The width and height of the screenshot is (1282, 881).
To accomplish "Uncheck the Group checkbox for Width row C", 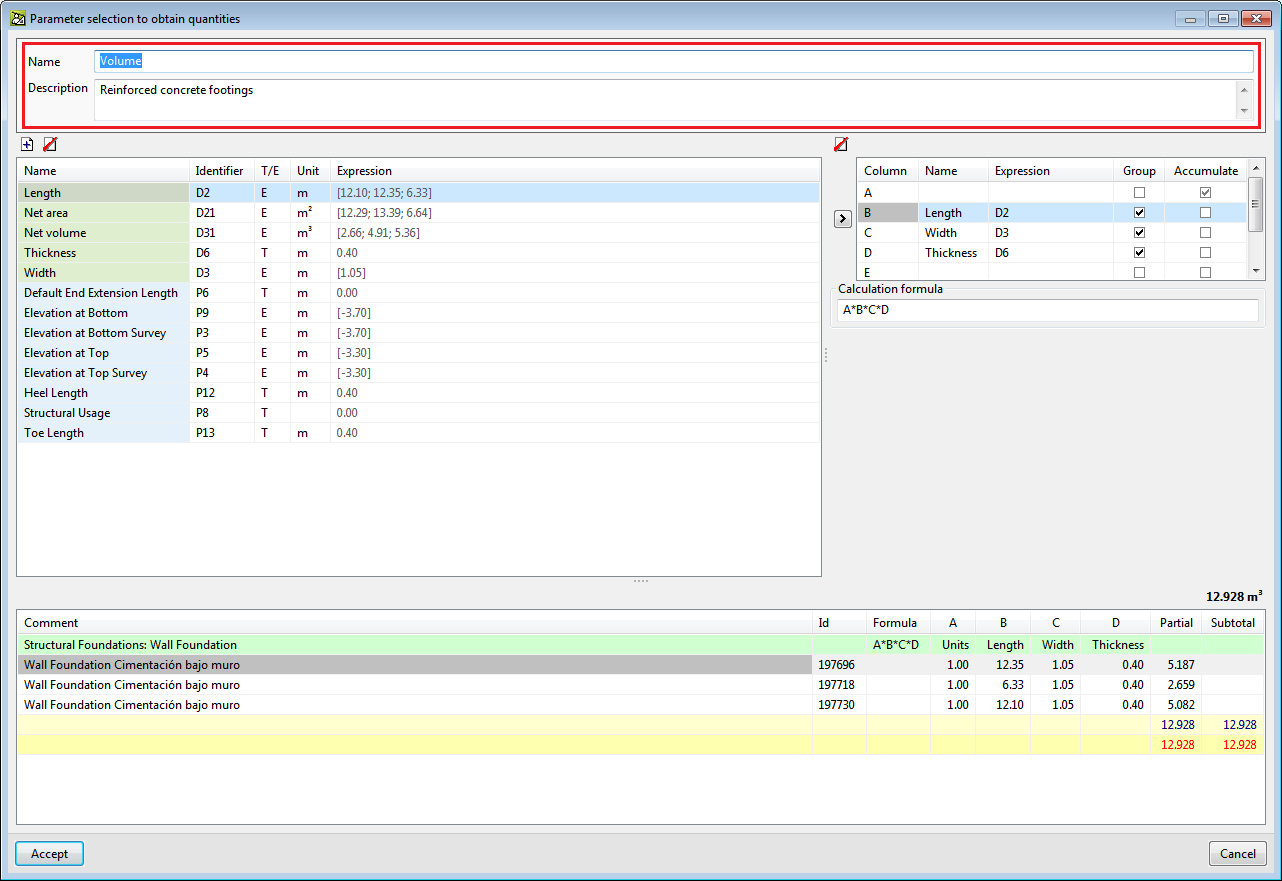I will (x=1139, y=233).
